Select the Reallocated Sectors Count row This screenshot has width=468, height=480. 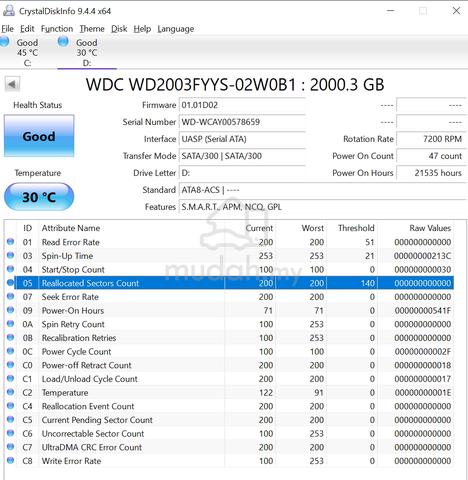[234, 283]
